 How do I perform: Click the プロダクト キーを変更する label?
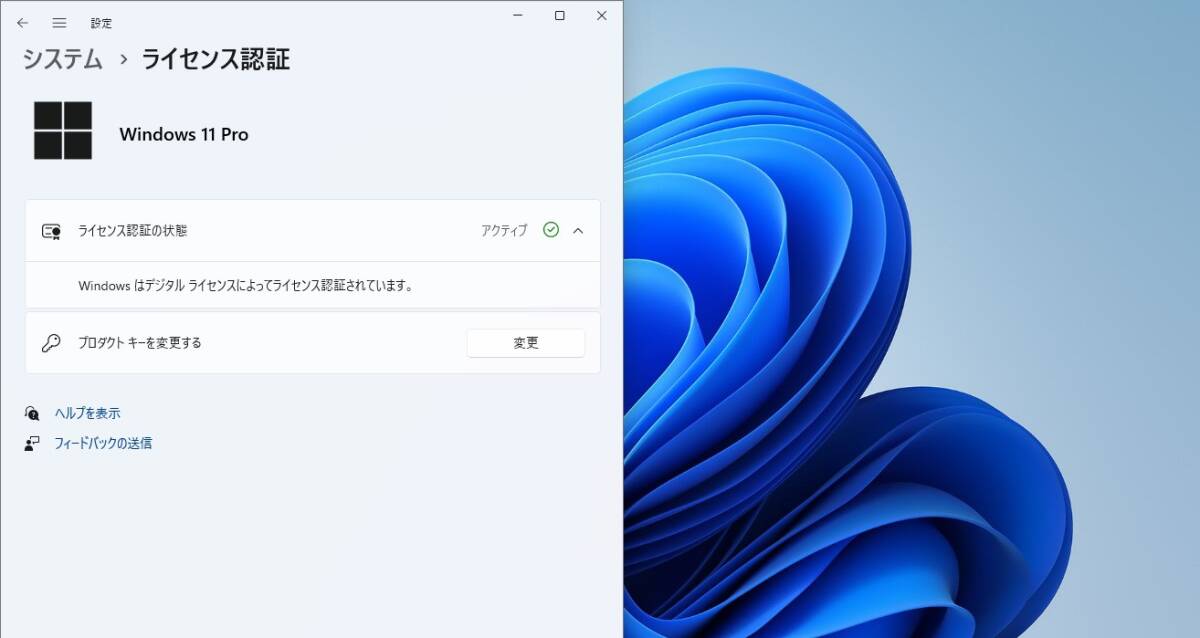[x=140, y=343]
